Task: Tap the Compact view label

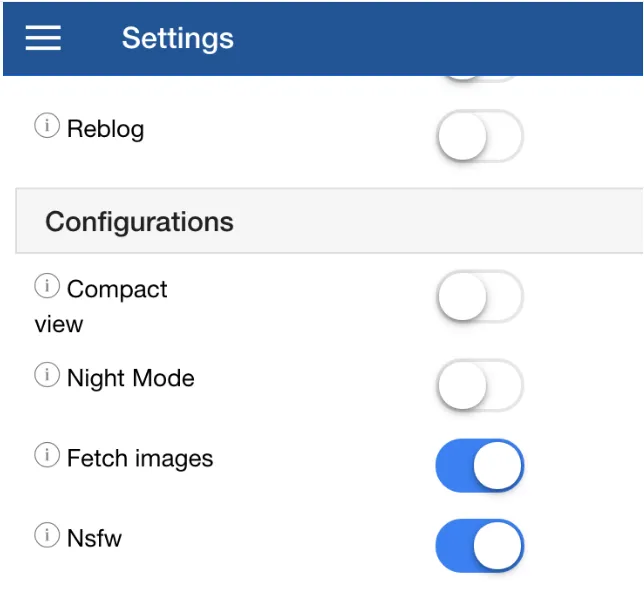Action: (101, 306)
